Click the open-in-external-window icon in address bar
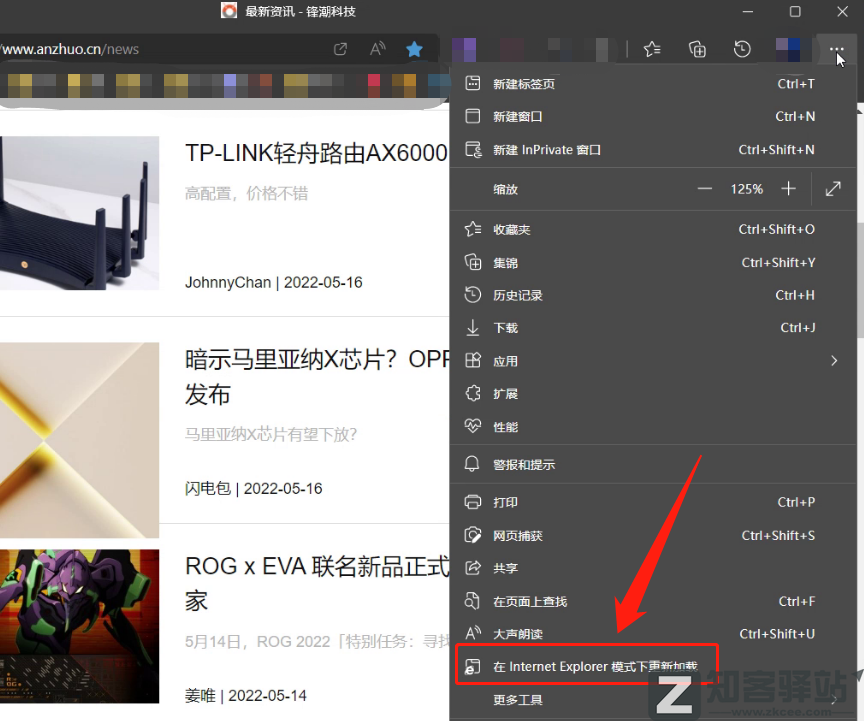The width and height of the screenshot is (864, 721). coord(339,48)
